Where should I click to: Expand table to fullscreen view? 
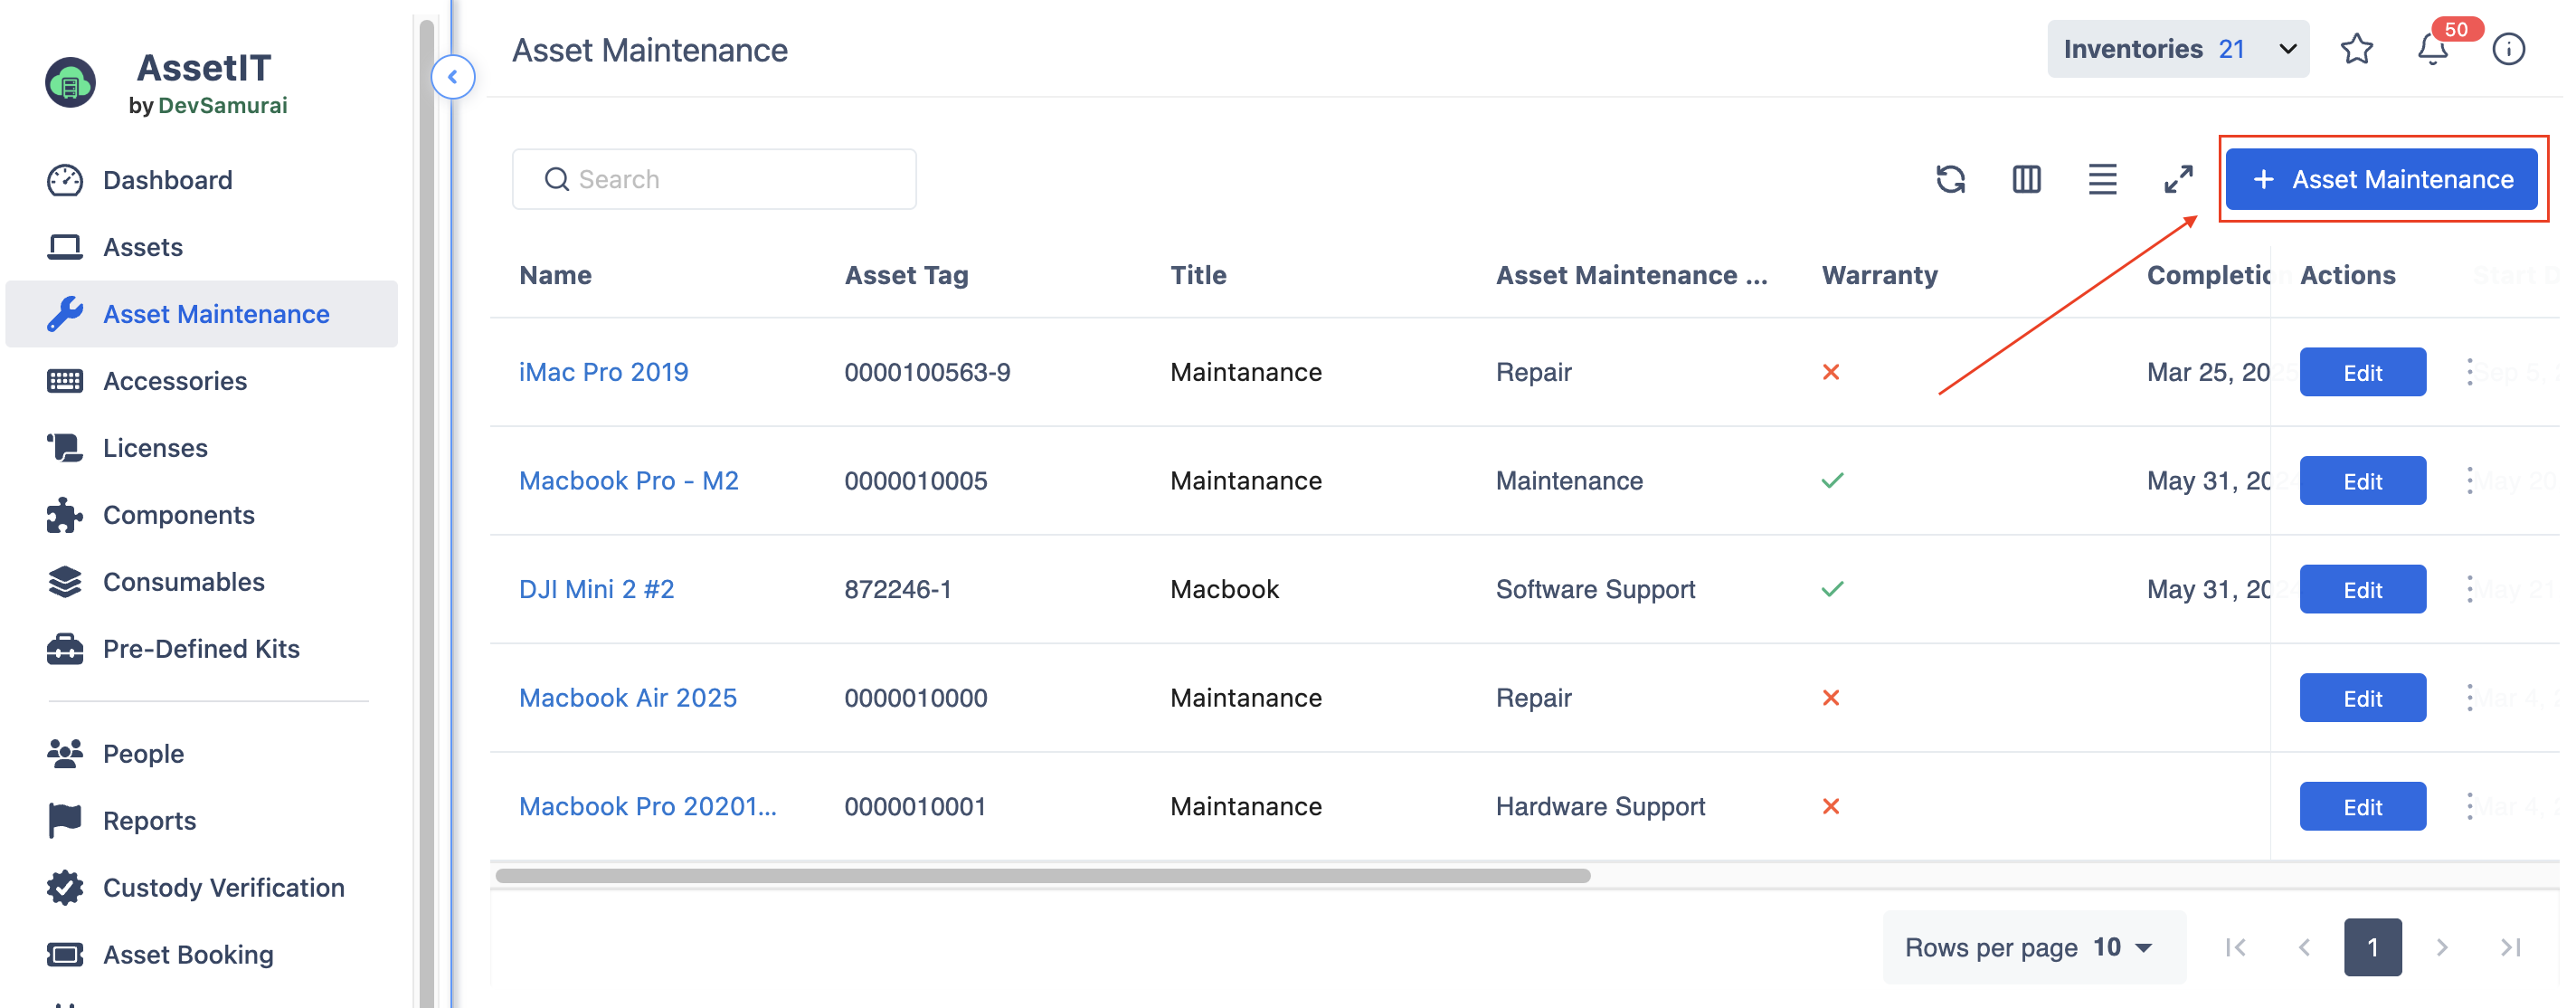[2178, 179]
